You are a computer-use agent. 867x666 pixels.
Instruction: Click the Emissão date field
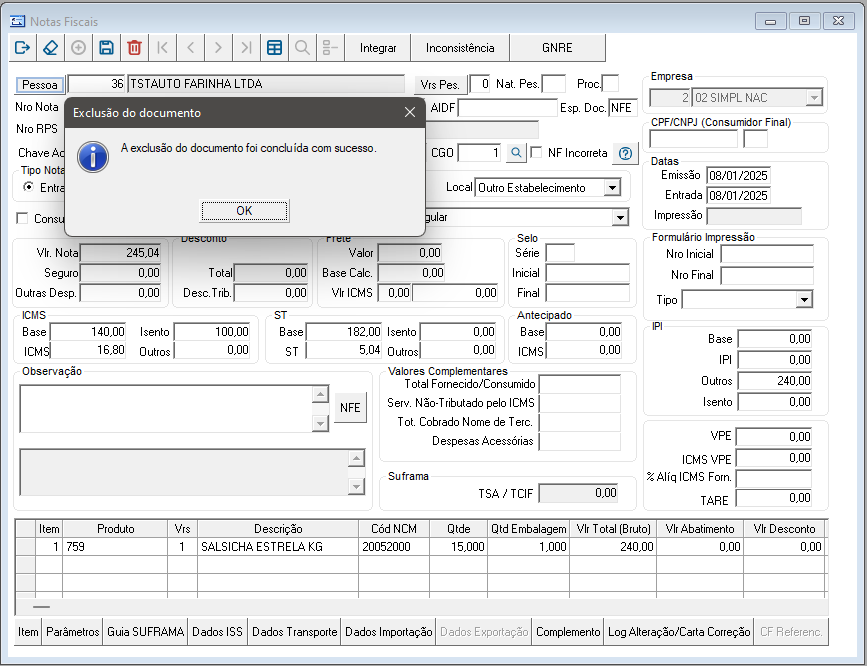click(738, 176)
